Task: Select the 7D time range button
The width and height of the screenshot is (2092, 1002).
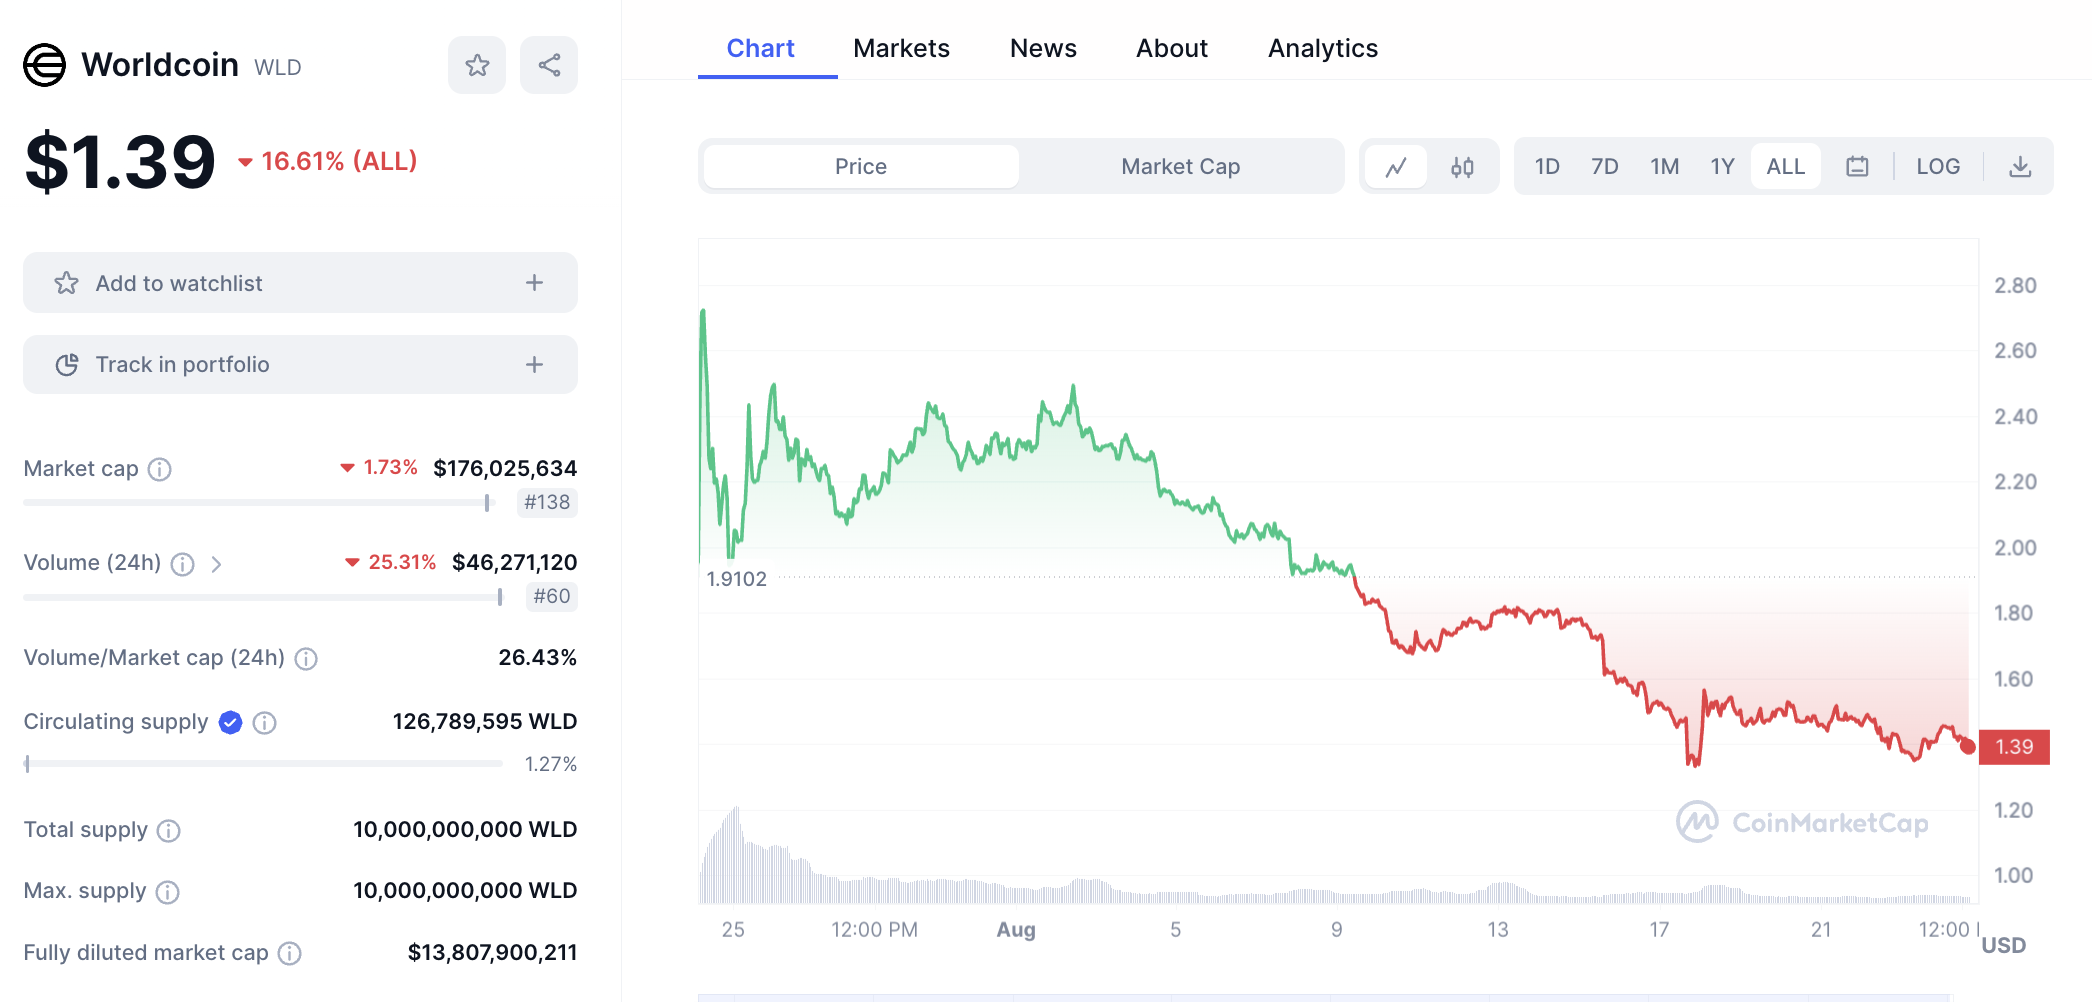Action: [1604, 167]
